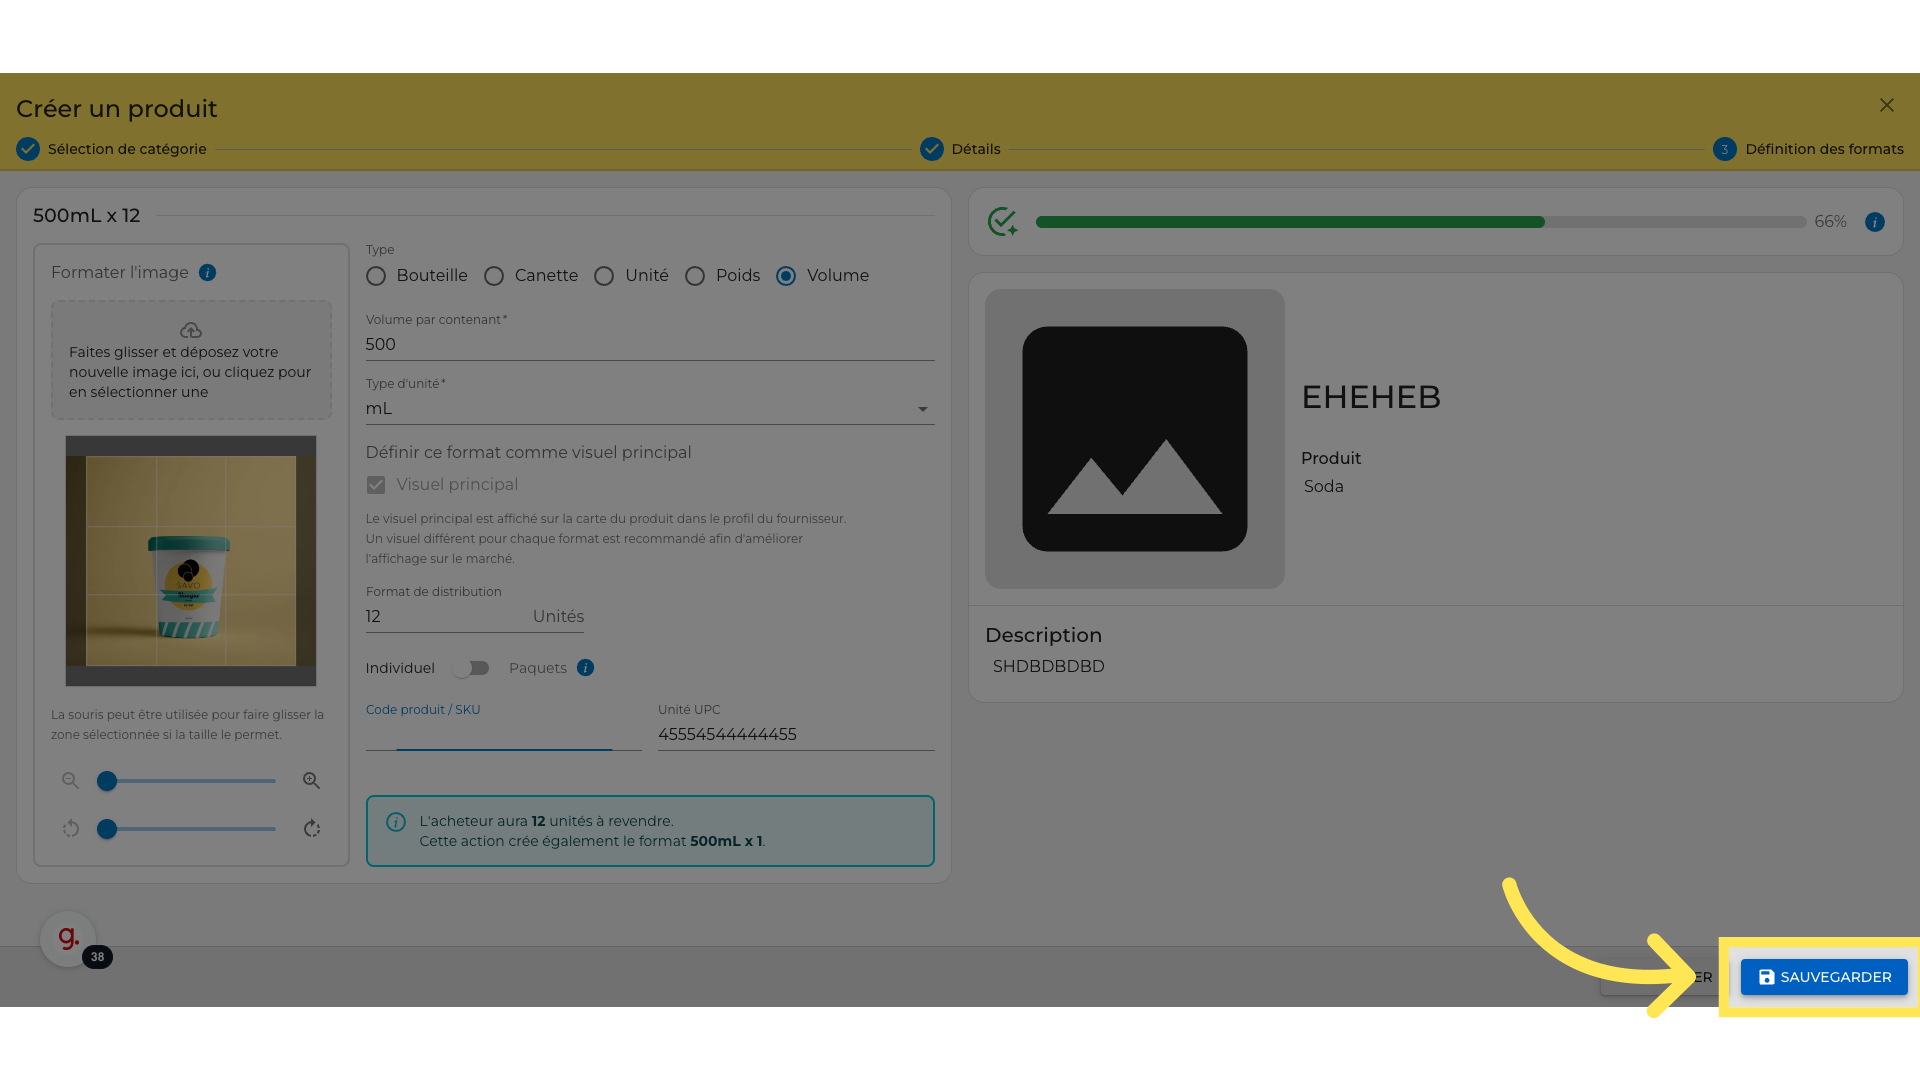
Task: Click the image zoom slider handle
Action: 107,781
